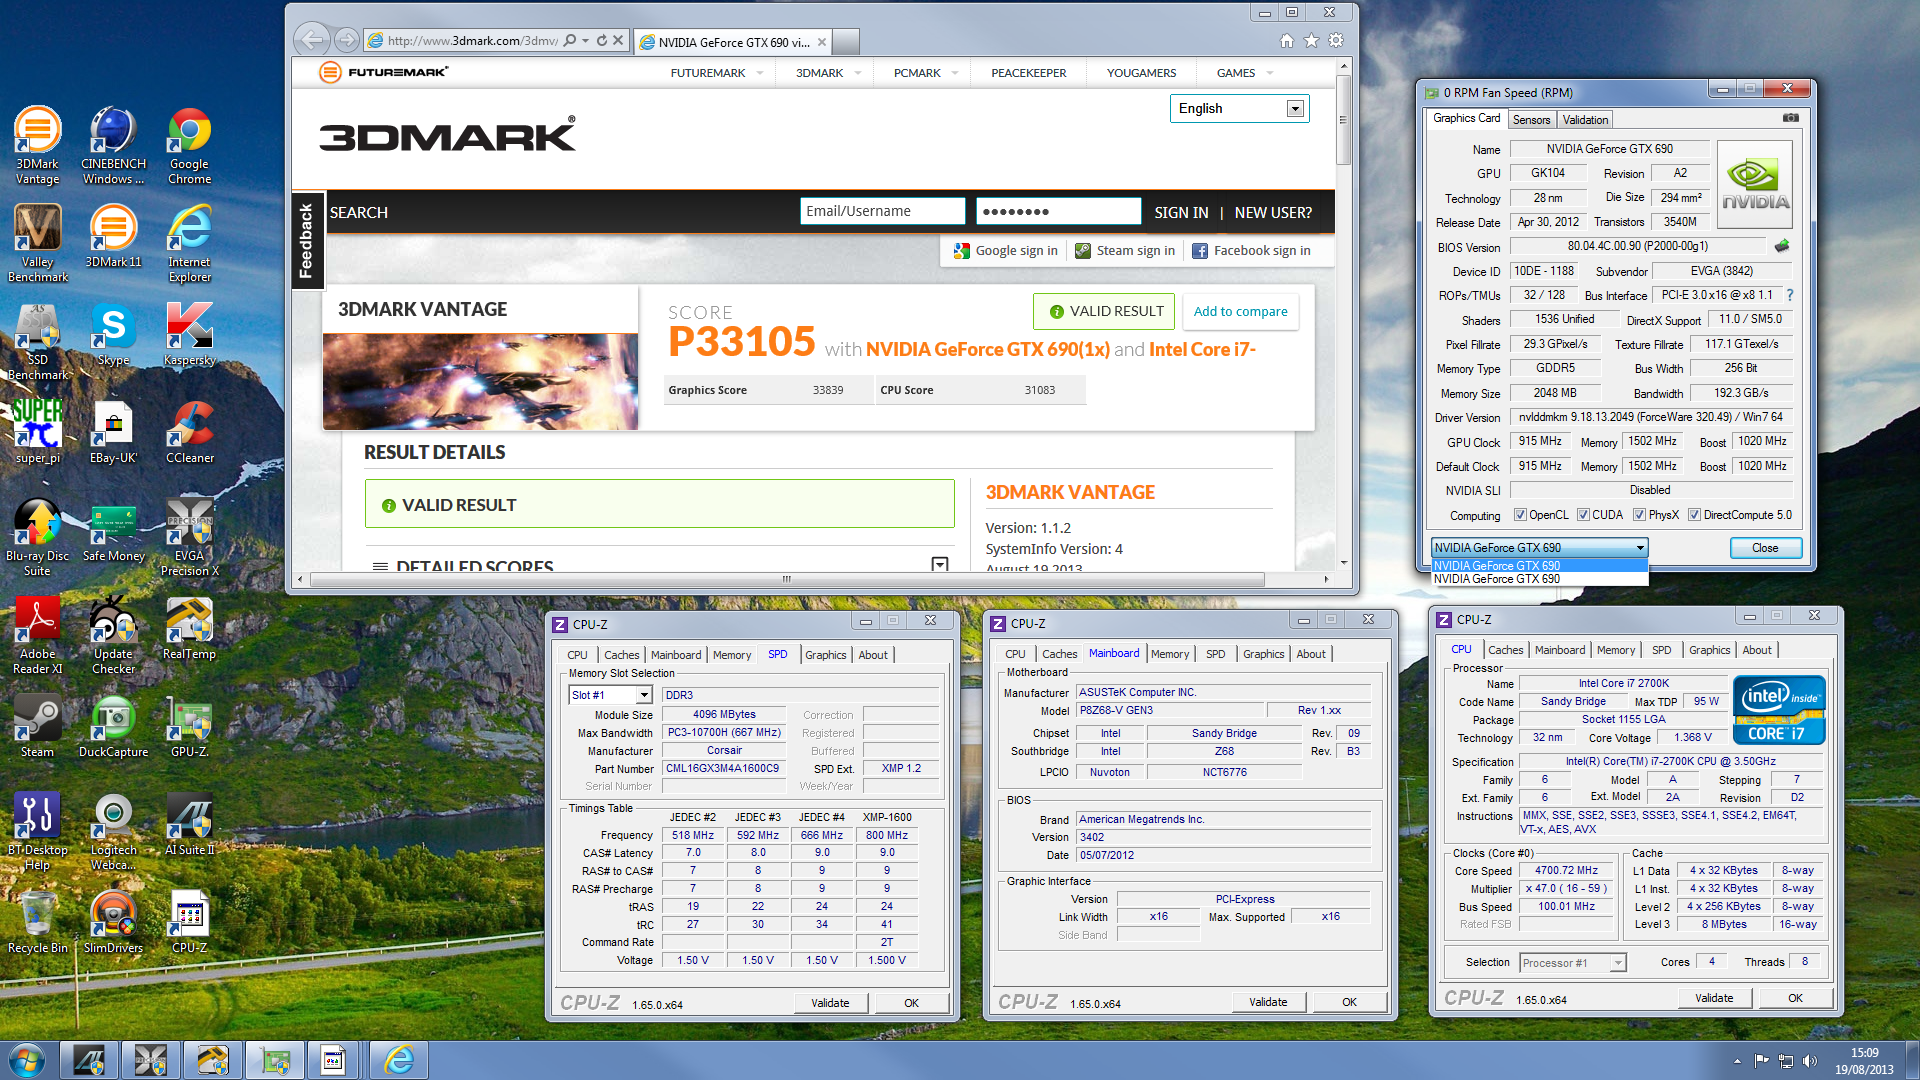Screen dimensions: 1920x1080
Task: Open the CINEBENCH Windows desktop shortcut
Action: 113,146
